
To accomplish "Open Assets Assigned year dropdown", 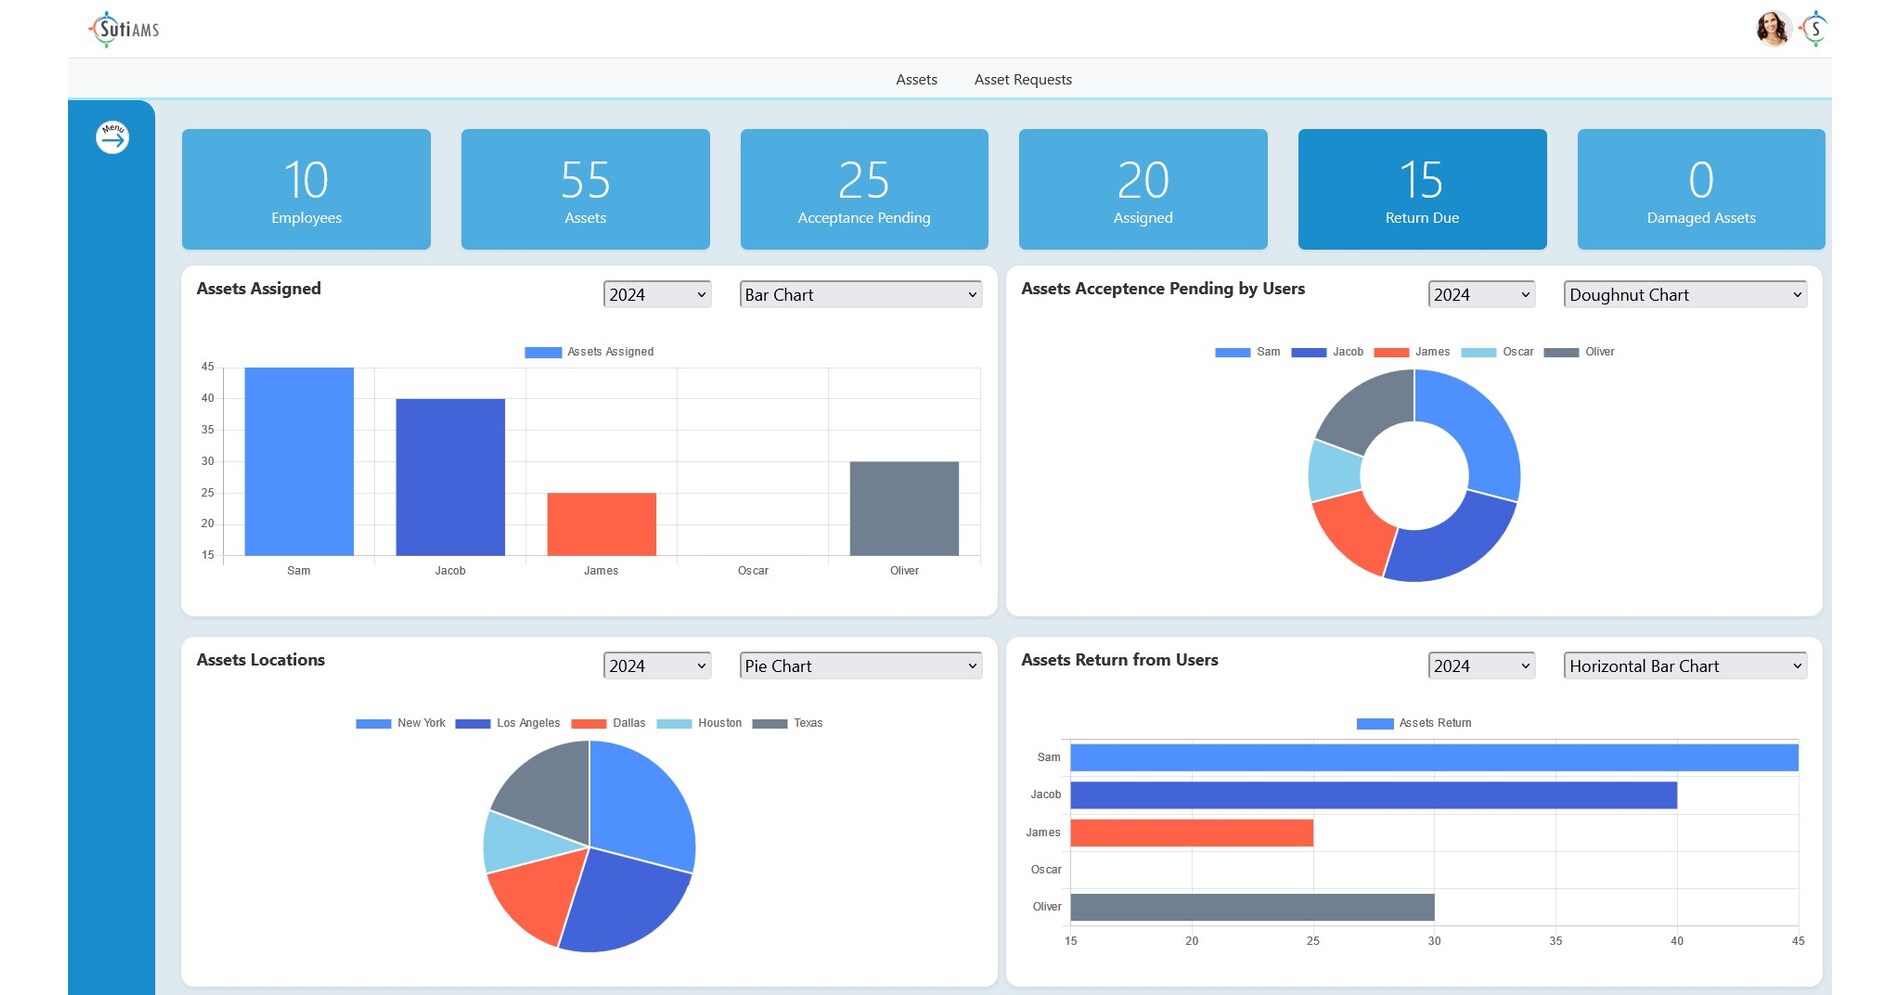I will pos(657,294).
